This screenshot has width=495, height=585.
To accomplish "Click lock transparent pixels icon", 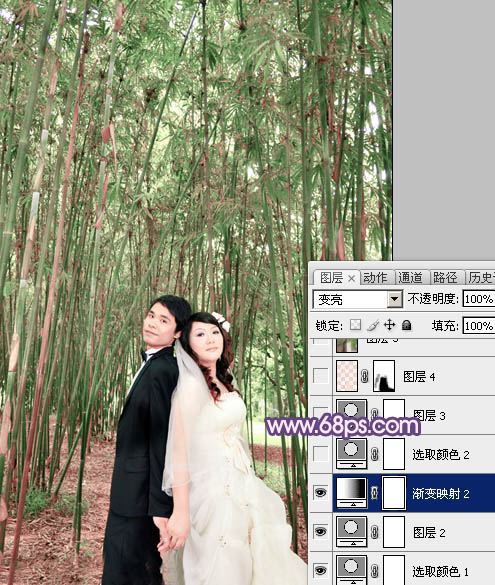I will [x=355, y=325].
